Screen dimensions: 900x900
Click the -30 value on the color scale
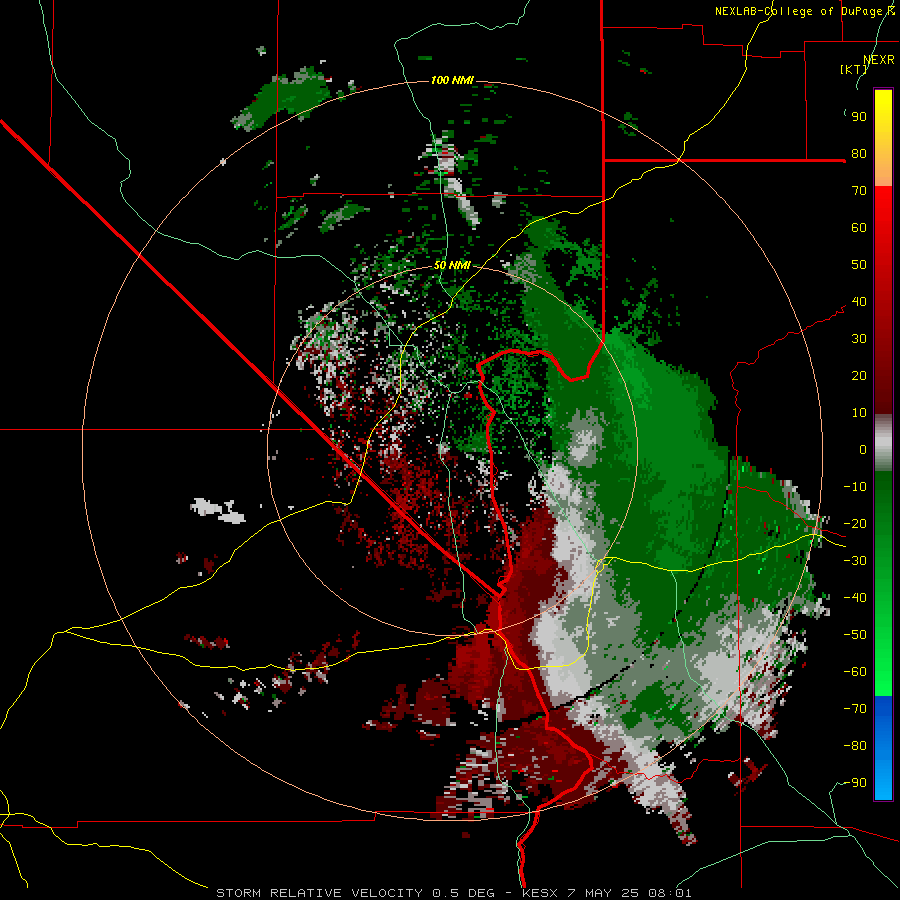point(855,561)
